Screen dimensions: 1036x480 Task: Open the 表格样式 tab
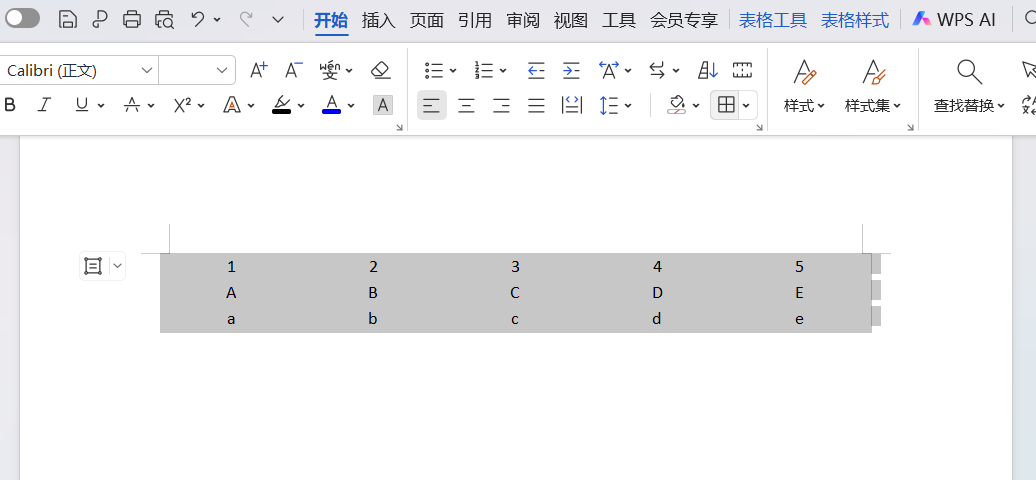point(855,20)
